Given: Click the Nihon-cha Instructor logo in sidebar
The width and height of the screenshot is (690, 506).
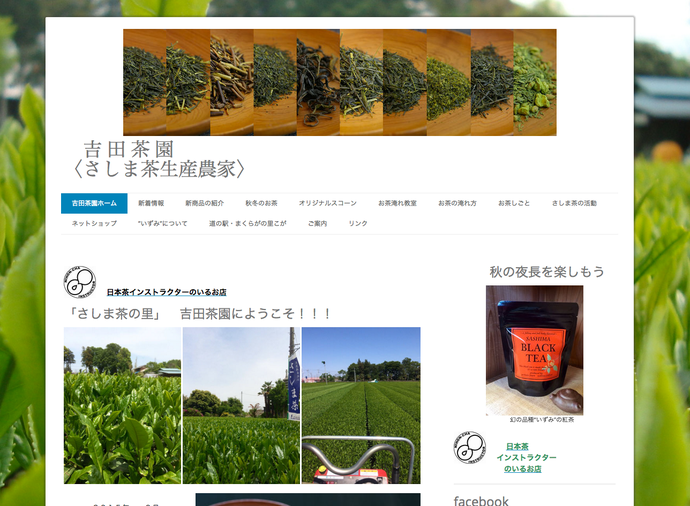Looking at the screenshot, I should (x=470, y=447).
